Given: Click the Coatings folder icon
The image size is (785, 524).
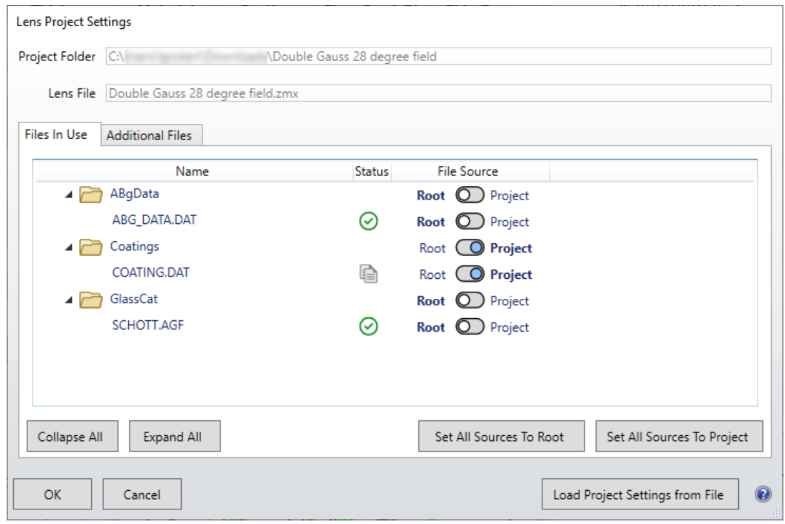Looking at the screenshot, I should coord(92,247).
